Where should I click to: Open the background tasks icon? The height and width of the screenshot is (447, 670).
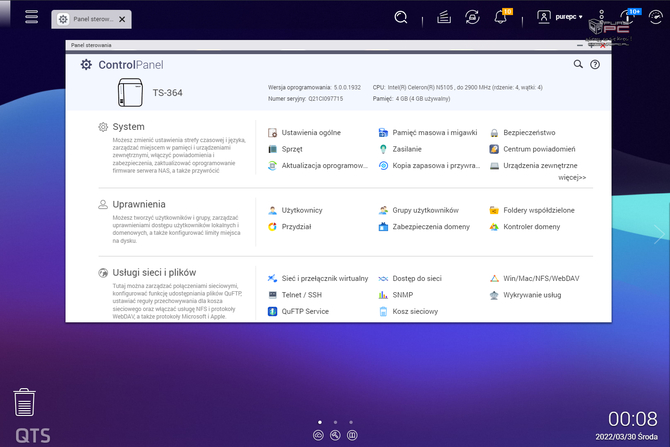(x=444, y=17)
